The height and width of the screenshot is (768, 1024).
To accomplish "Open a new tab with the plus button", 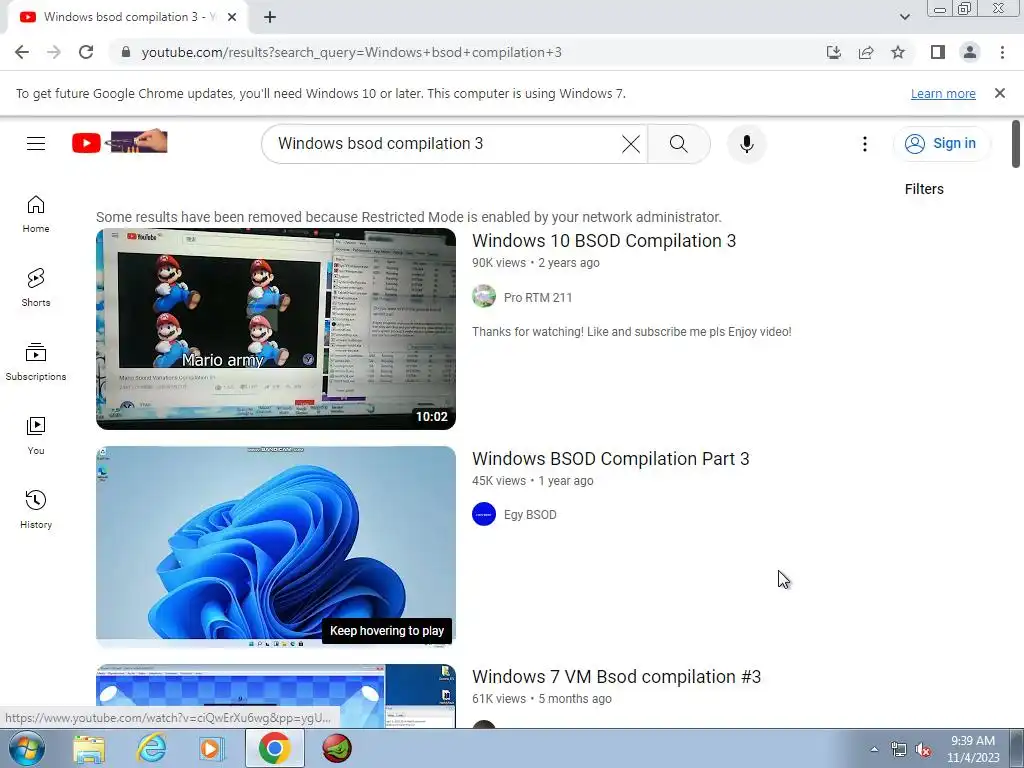I will click(x=270, y=17).
